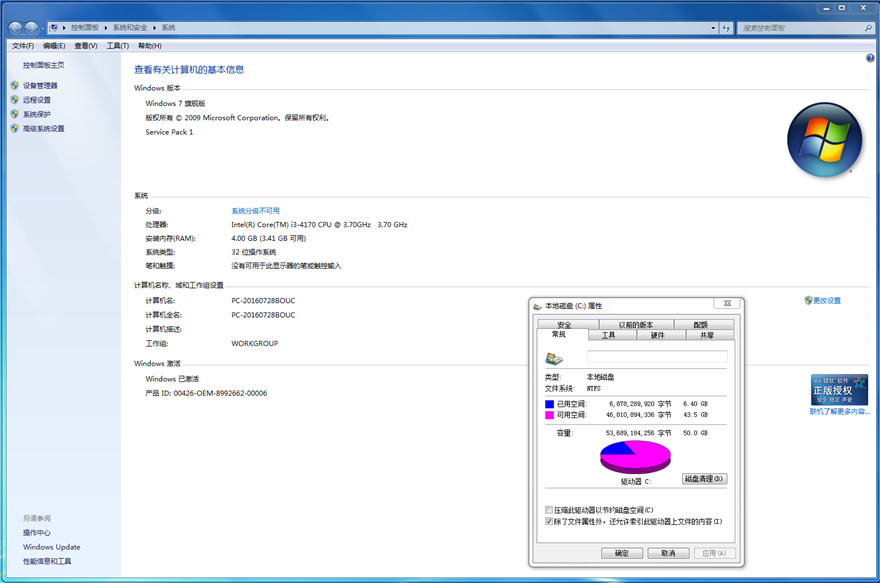Go forward with the Forward arrow button
Image resolution: width=880 pixels, height=583 pixels.
[x=31, y=28]
